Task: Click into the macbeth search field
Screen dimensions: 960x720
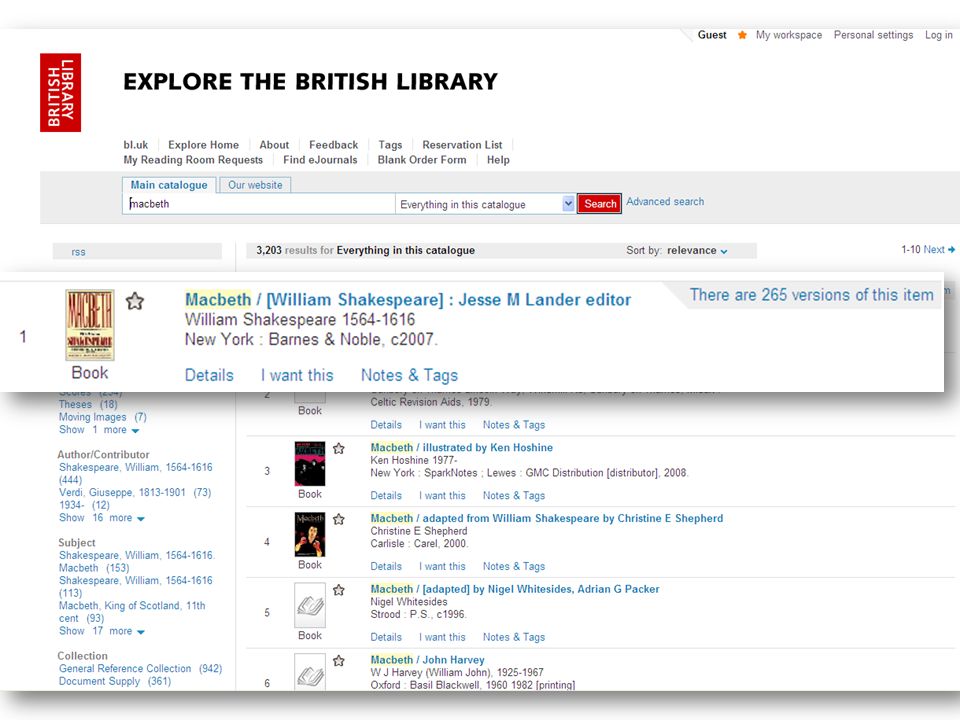Action: pos(259,204)
